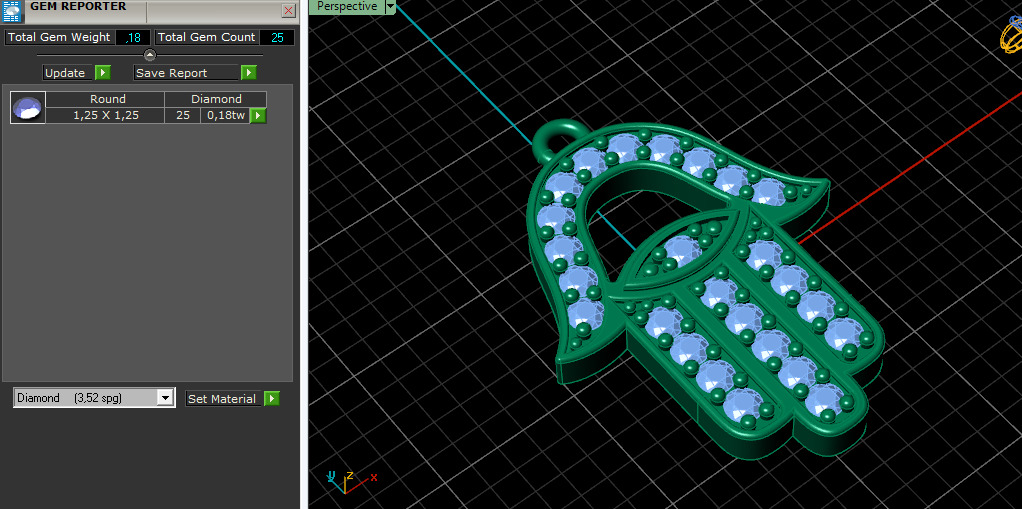Click the Total Gem Count value field
Screen dimensions: 1022x509
[276, 37]
